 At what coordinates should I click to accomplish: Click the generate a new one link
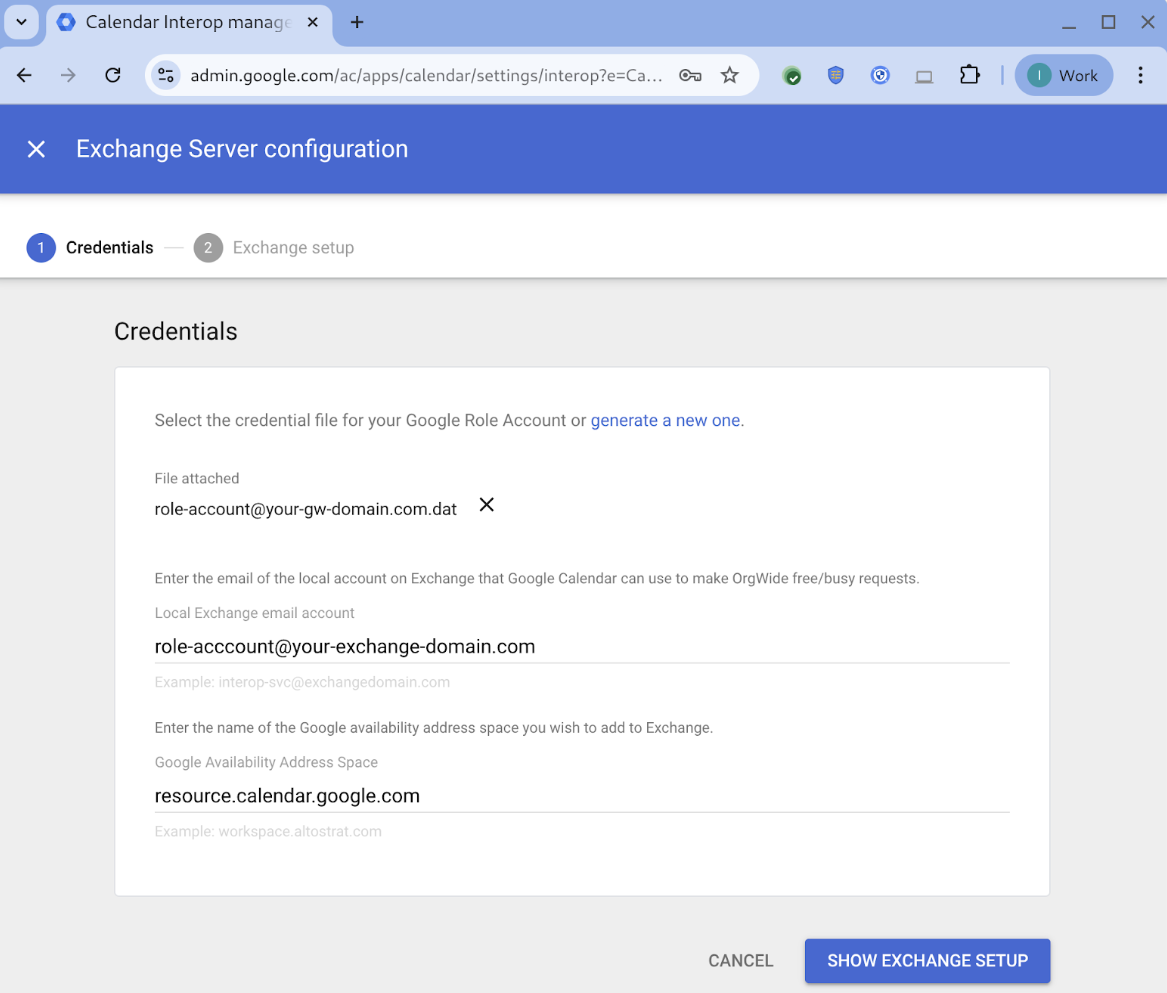coord(665,420)
